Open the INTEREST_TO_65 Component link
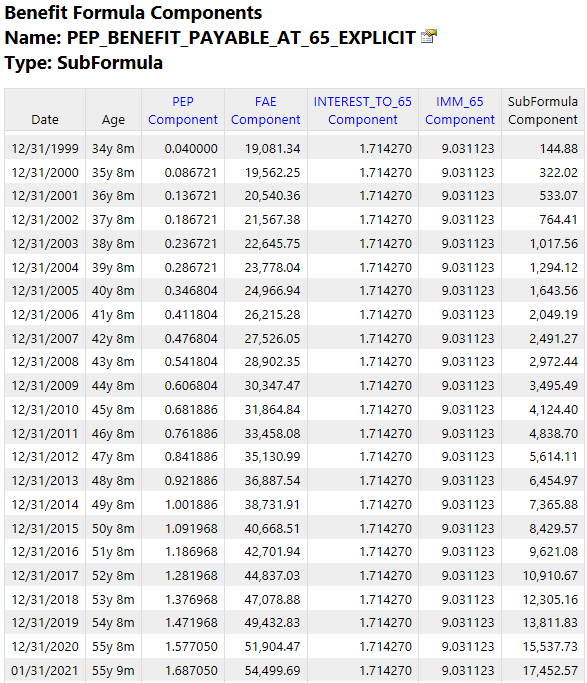Viewport: 587px width, 683px height. [363, 111]
